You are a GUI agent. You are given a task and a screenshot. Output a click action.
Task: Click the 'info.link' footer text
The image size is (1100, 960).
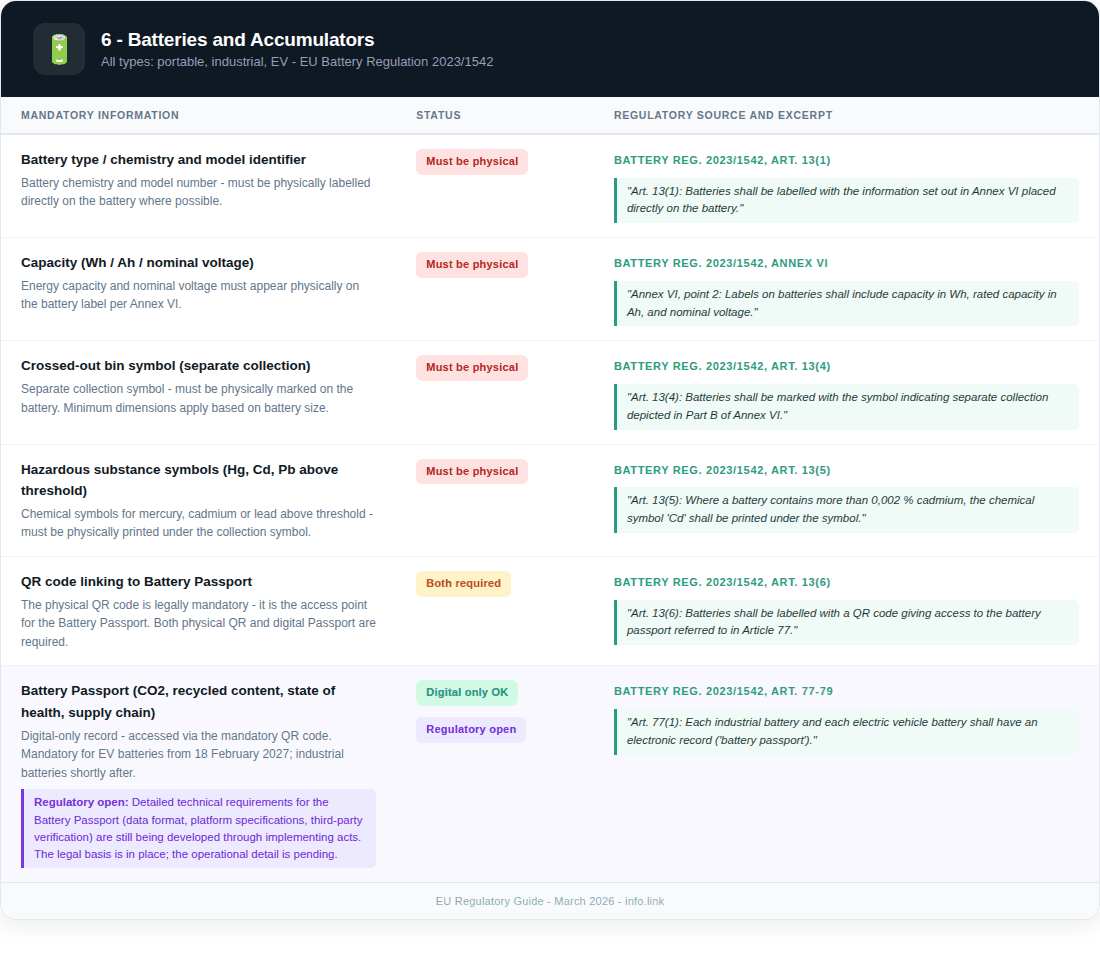[644, 901]
